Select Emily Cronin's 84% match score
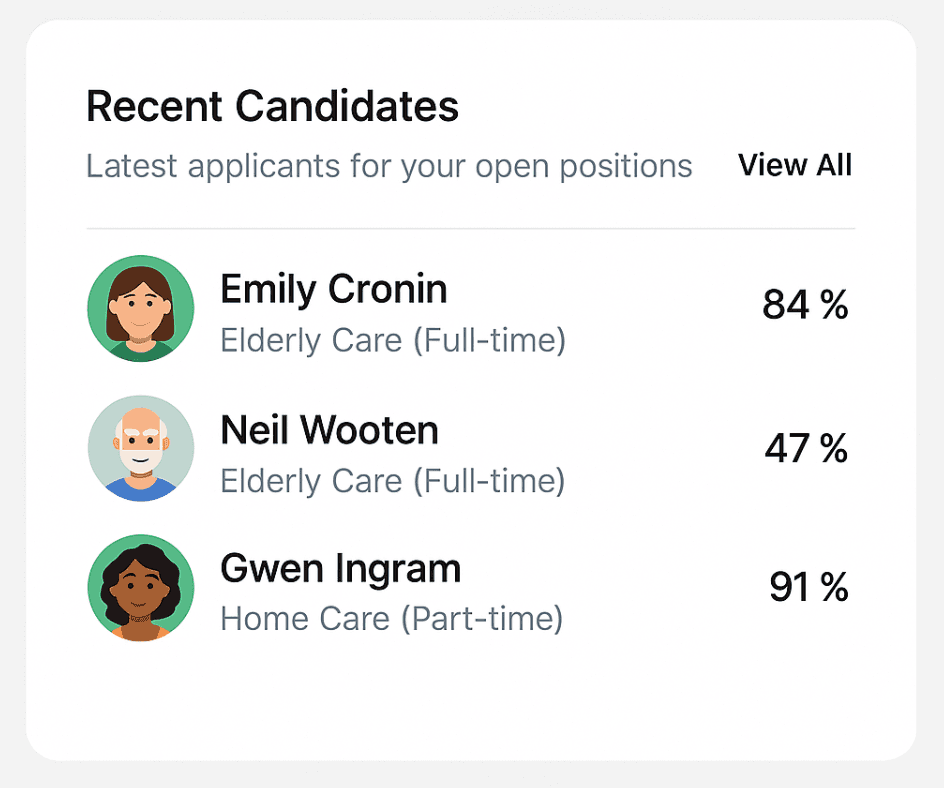The height and width of the screenshot is (788, 944). 808,305
